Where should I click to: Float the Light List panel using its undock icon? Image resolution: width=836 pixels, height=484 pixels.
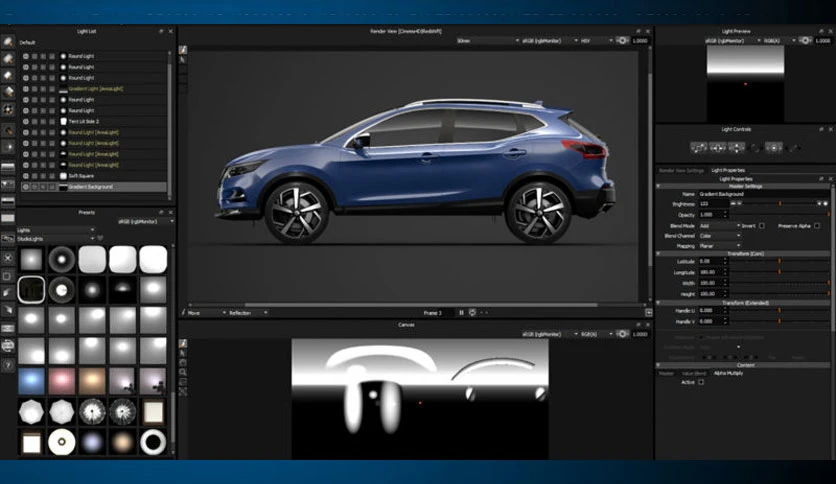[161, 31]
